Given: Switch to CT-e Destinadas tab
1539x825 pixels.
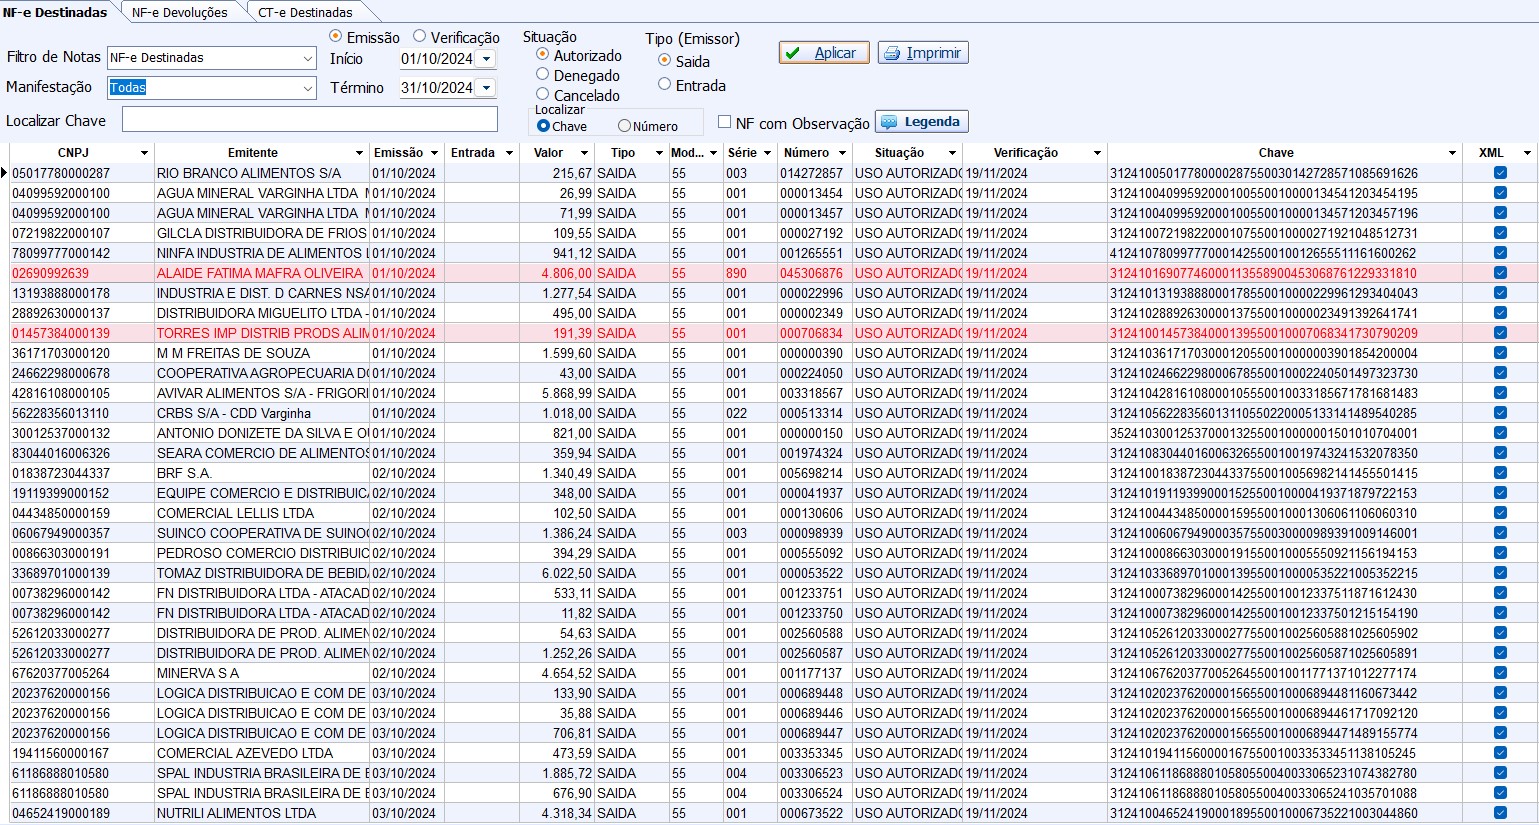Looking at the screenshot, I should click(x=304, y=12).
